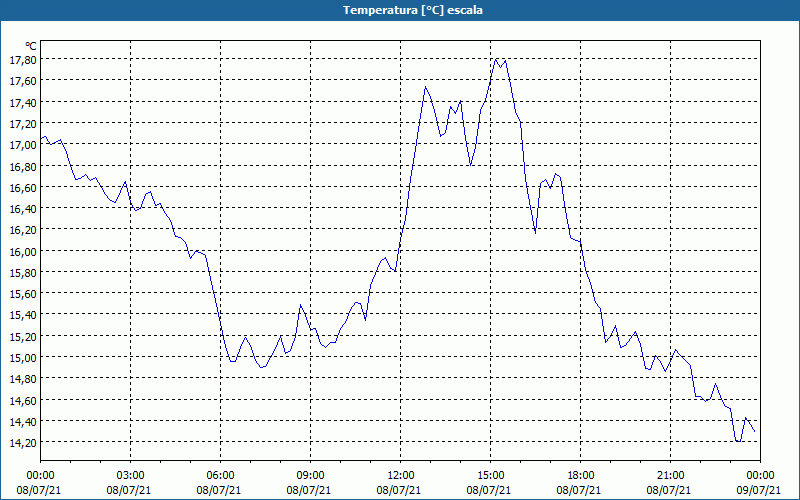Select the 06:00 time label
The width and height of the screenshot is (800, 500).
[x=220, y=476]
